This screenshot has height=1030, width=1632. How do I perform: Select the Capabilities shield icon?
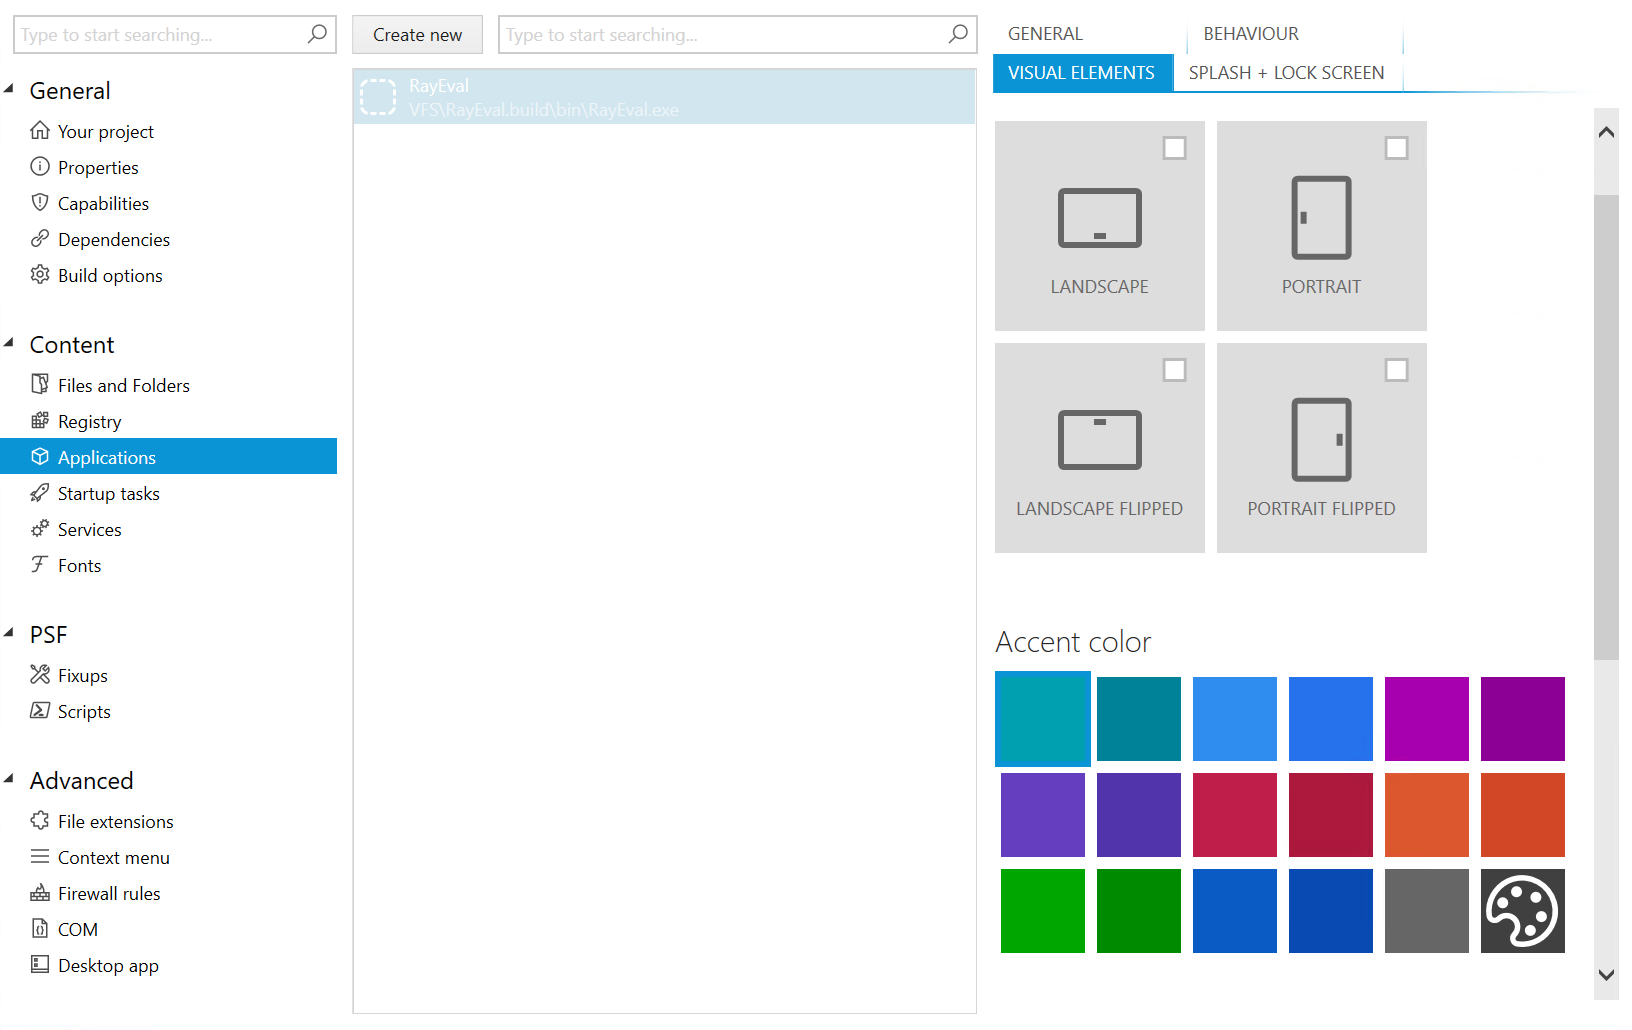tap(40, 203)
